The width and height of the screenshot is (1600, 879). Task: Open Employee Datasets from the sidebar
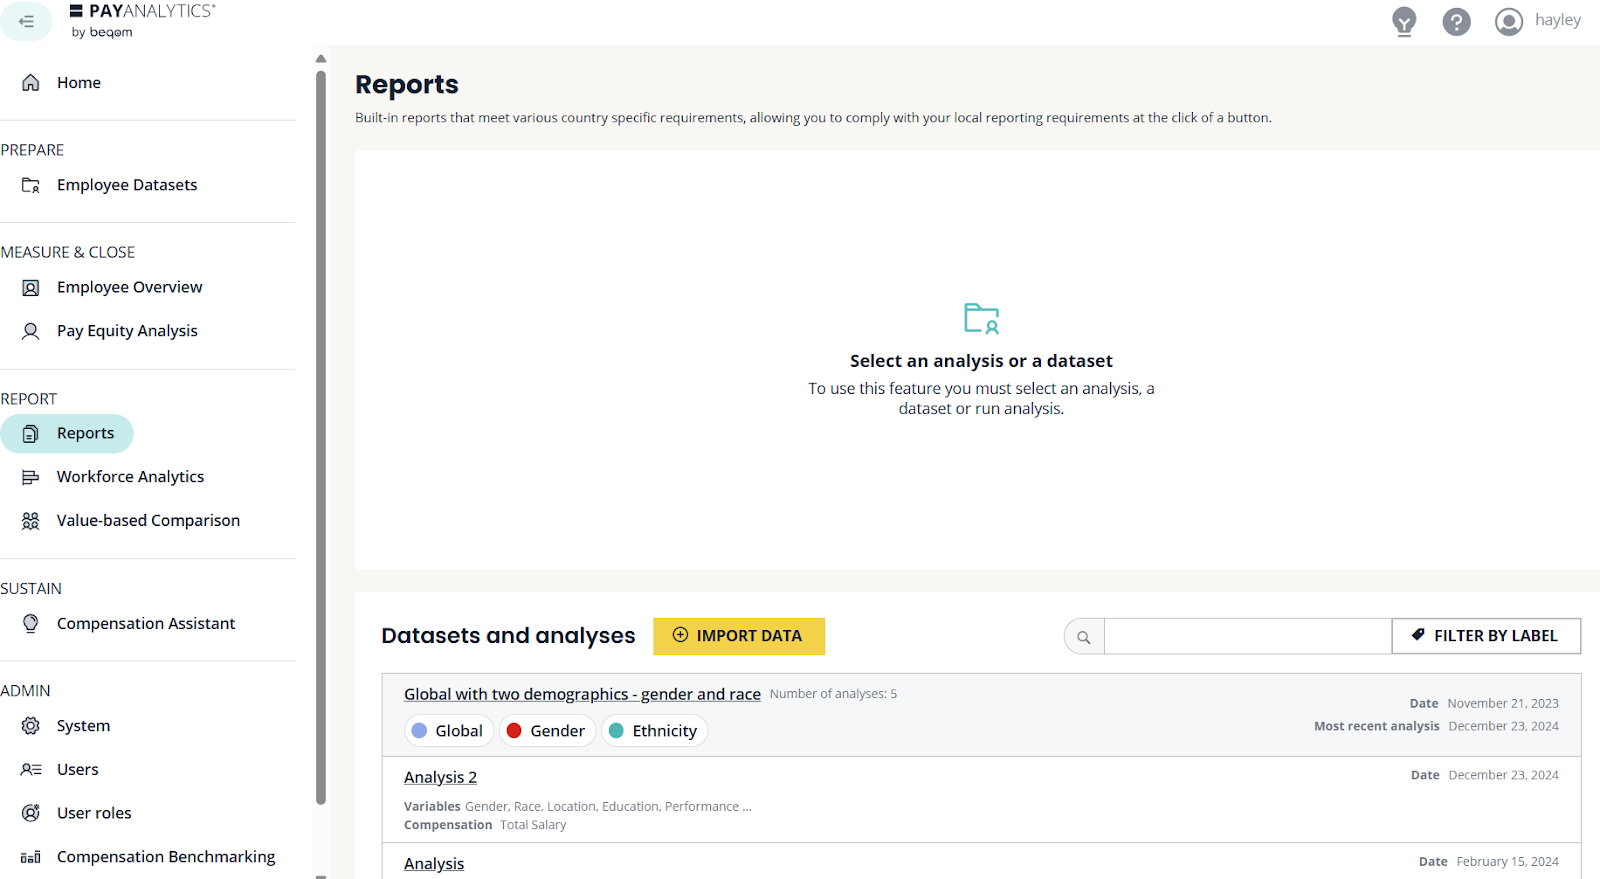(x=126, y=185)
